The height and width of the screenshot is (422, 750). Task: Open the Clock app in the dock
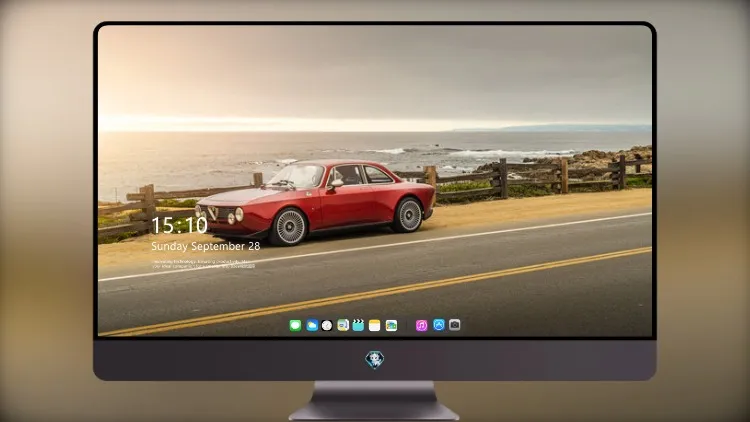click(327, 325)
